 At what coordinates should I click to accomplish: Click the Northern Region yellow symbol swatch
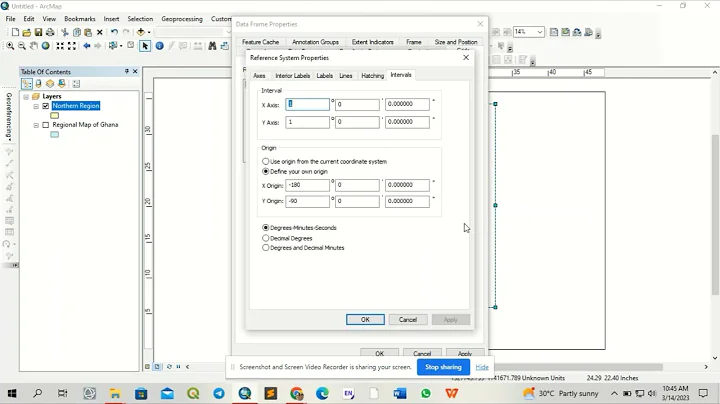(x=55, y=116)
